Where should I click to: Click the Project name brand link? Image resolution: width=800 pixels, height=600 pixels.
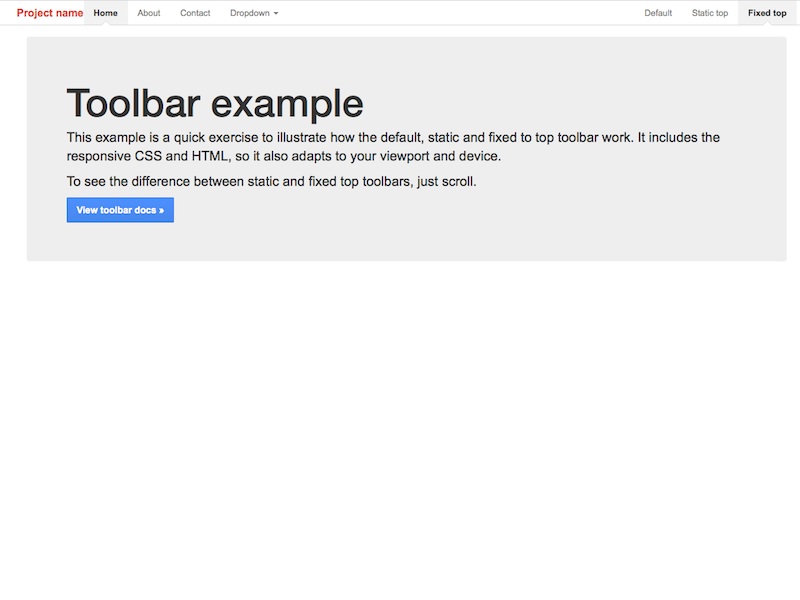(x=50, y=13)
